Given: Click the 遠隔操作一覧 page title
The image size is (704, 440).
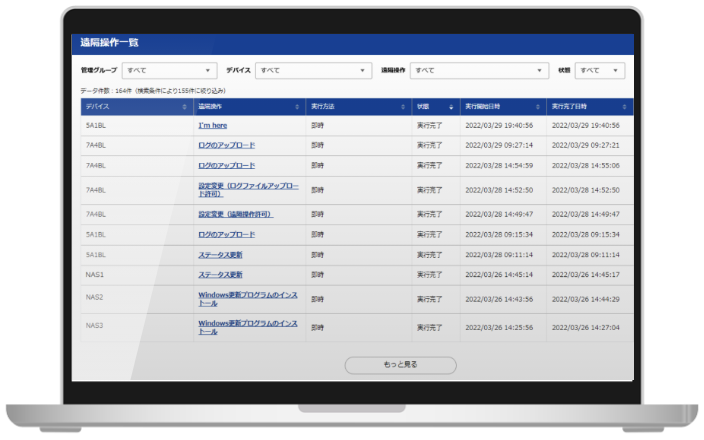Looking at the screenshot, I should click(x=109, y=43).
